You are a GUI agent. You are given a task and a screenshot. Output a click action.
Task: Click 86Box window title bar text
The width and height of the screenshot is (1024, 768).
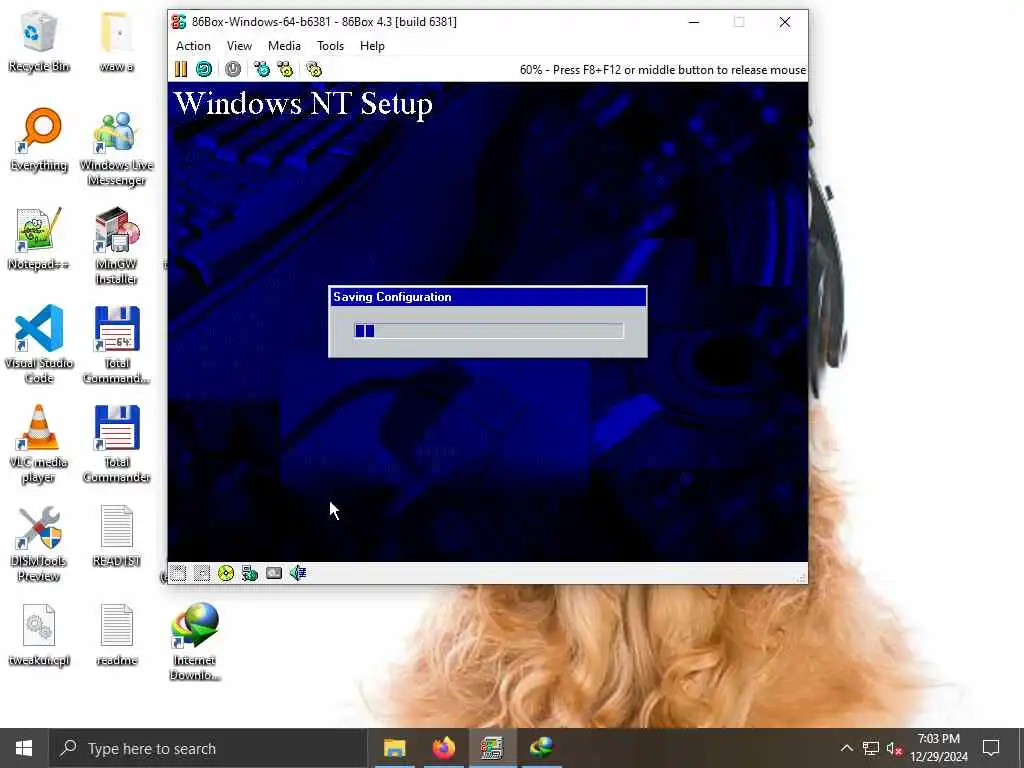(x=324, y=22)
